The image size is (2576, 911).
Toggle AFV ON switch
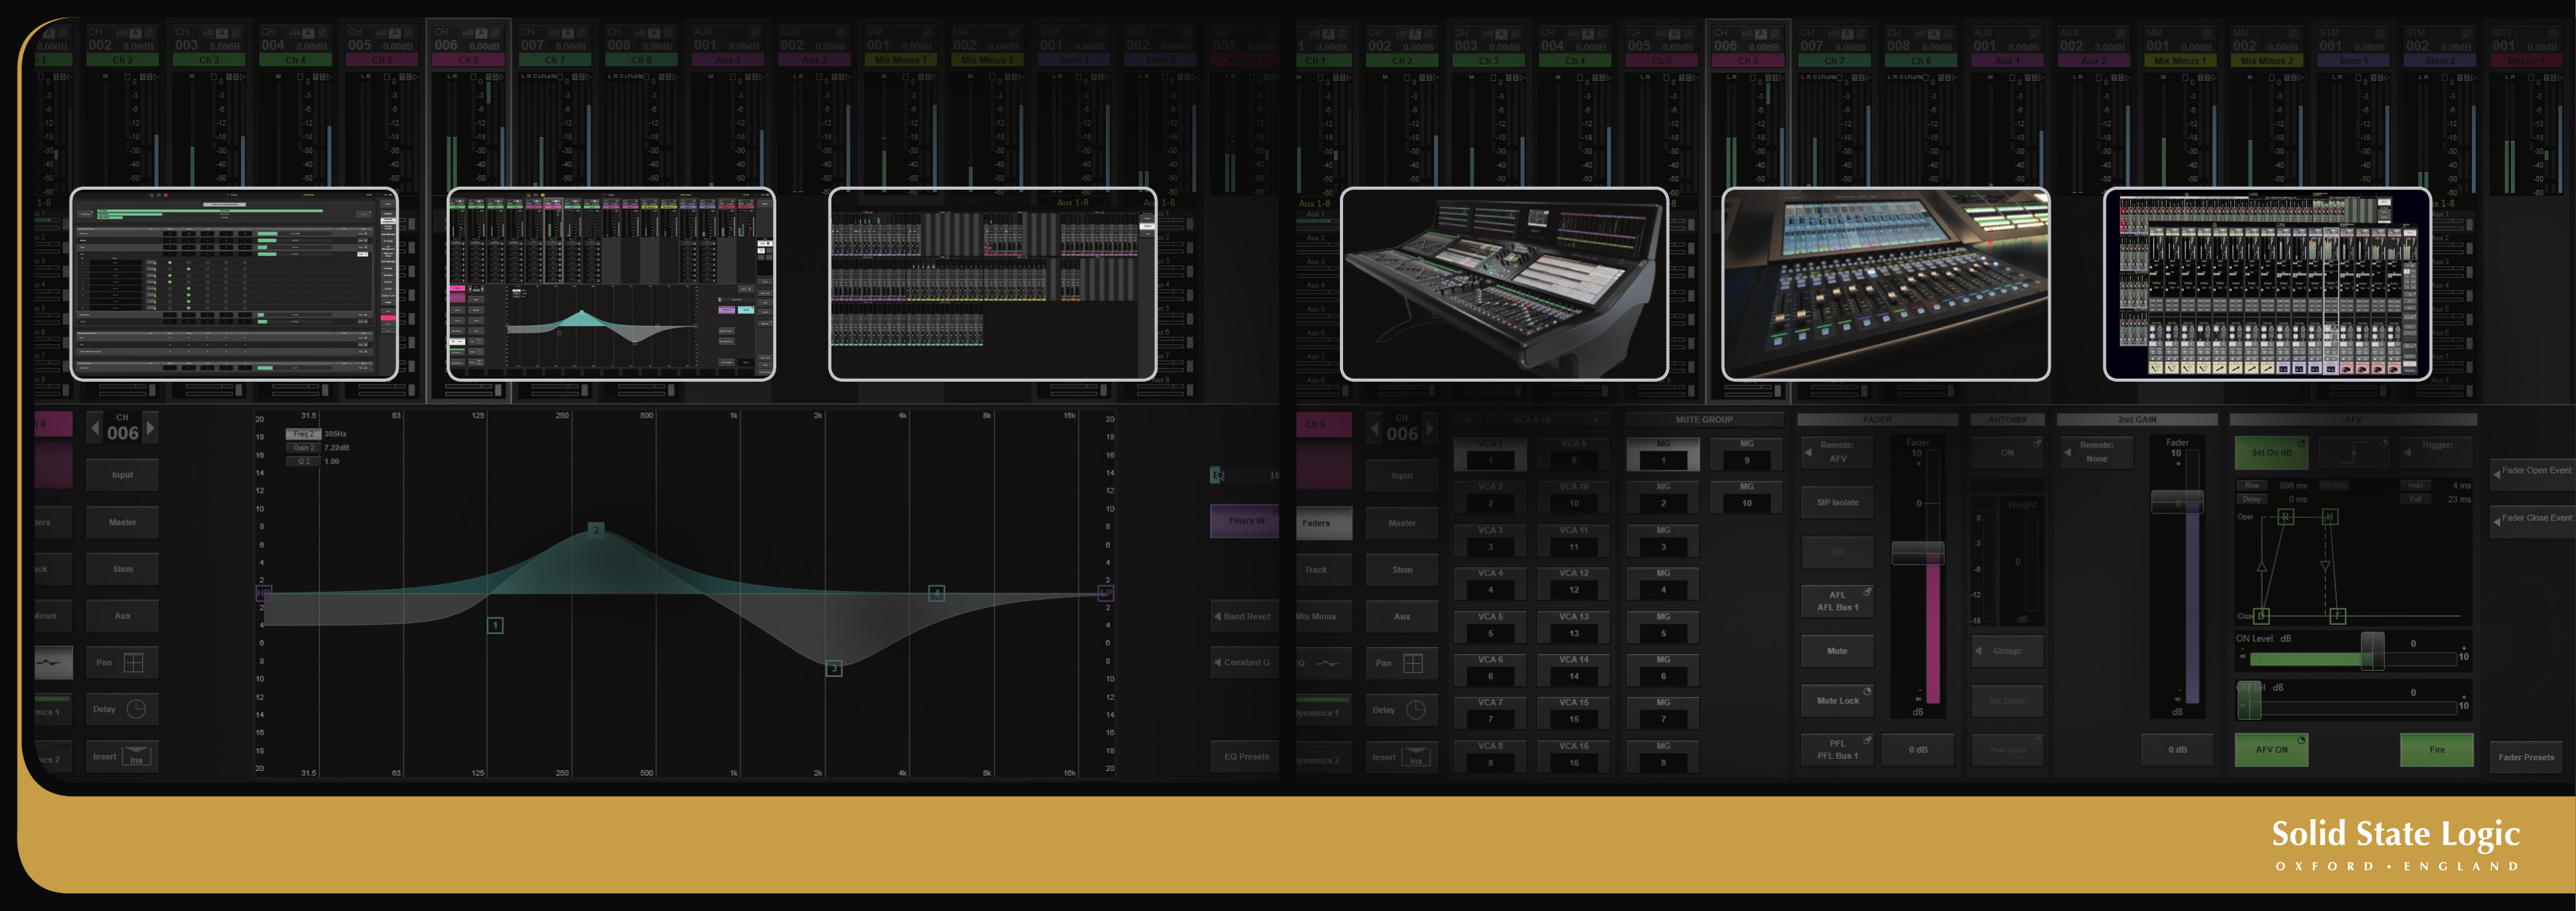click(x=2271, y=749)
